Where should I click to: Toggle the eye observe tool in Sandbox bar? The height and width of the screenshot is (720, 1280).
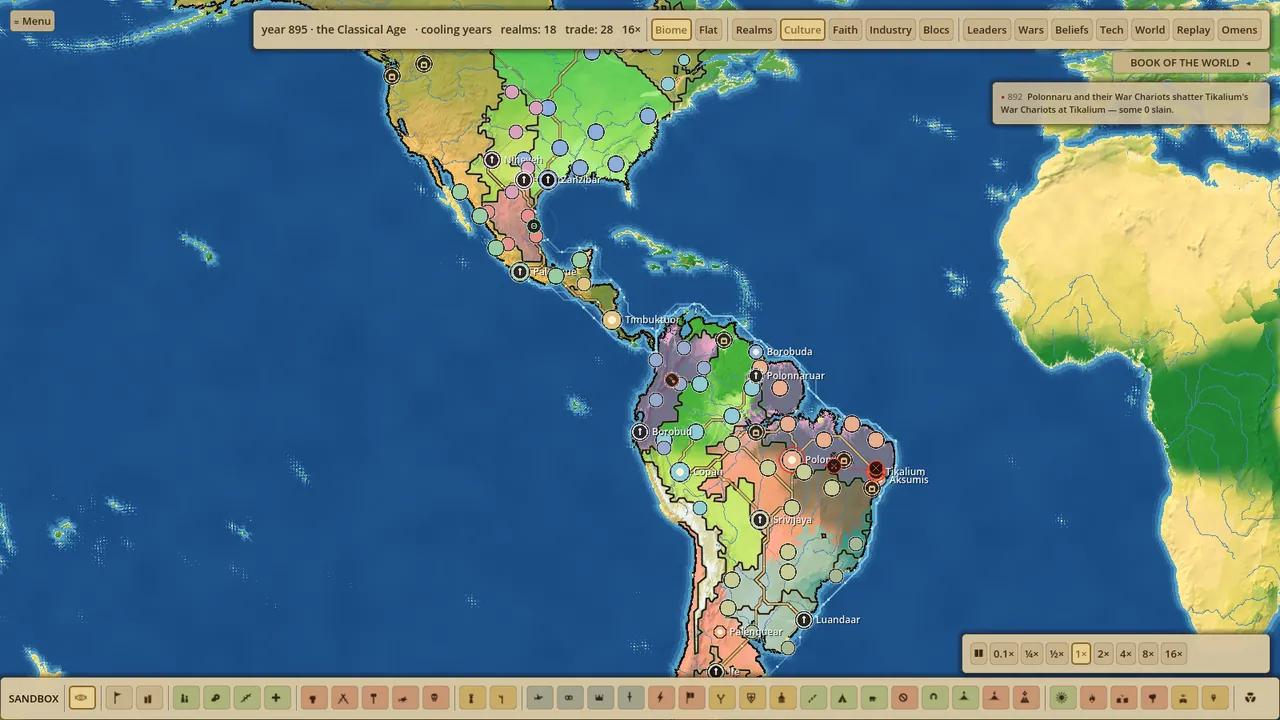[82, 698]
